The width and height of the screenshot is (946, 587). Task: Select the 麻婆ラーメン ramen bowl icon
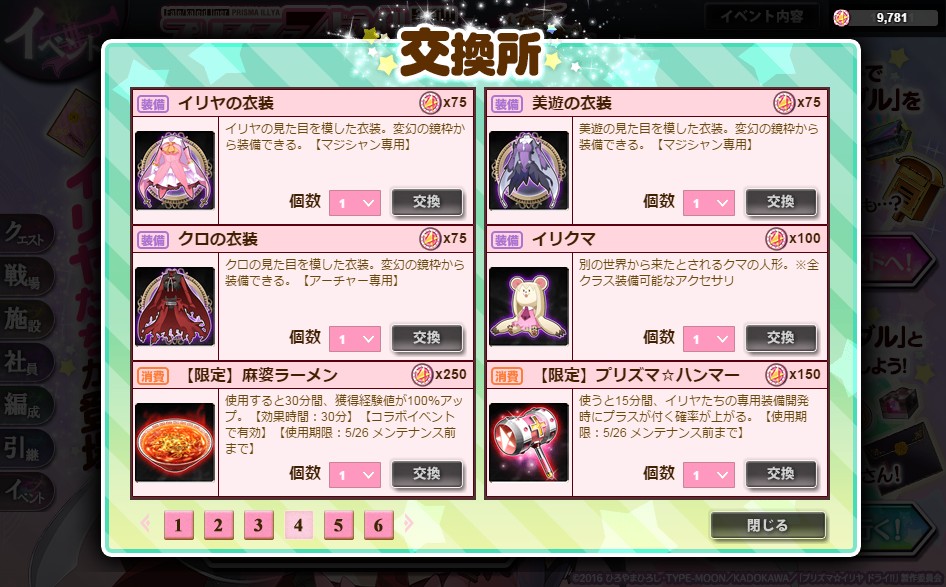click(x=175, y=442)
